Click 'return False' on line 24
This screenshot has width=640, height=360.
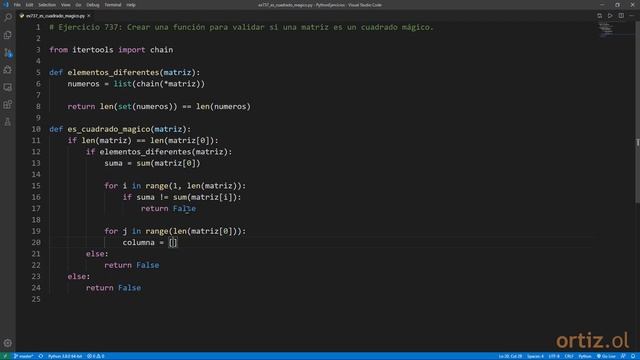pyautogui.click(x=113, y=288)
